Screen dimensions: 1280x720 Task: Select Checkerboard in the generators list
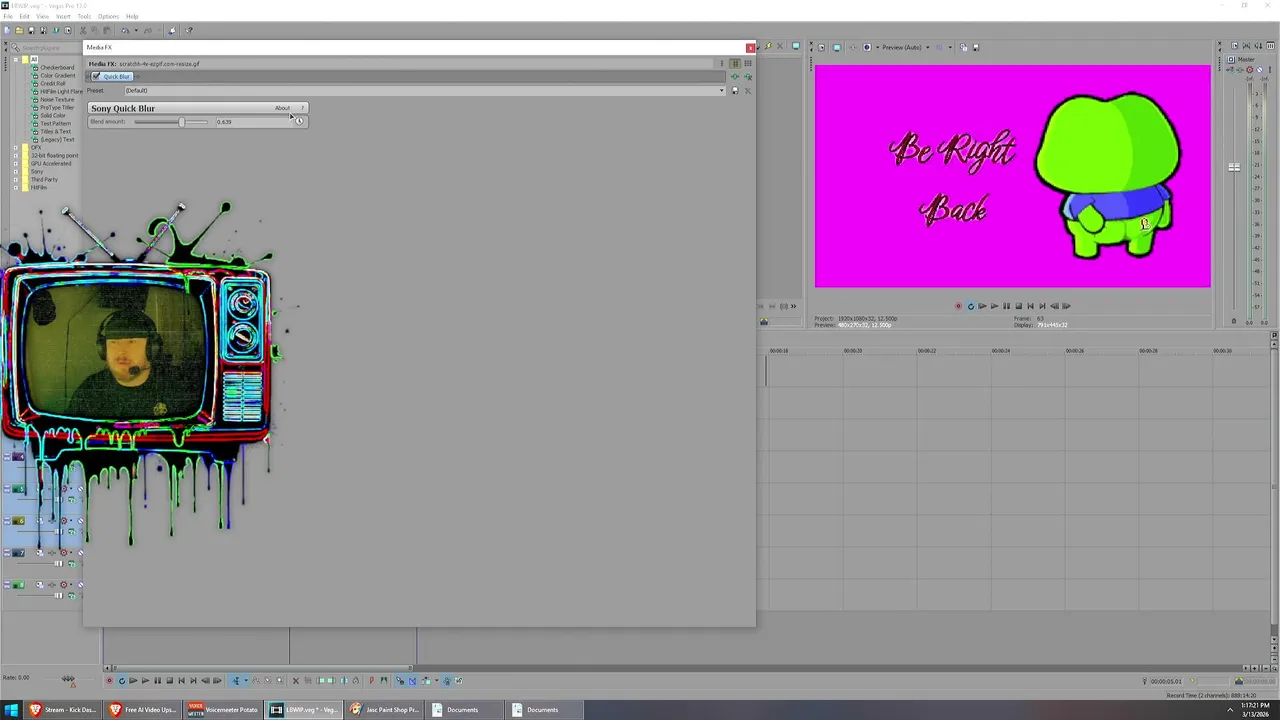coord(57,68)
